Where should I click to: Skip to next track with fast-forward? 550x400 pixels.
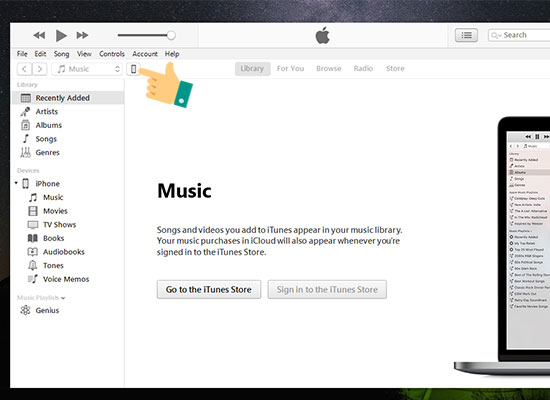pyautogui.click(x=82, y=35)
